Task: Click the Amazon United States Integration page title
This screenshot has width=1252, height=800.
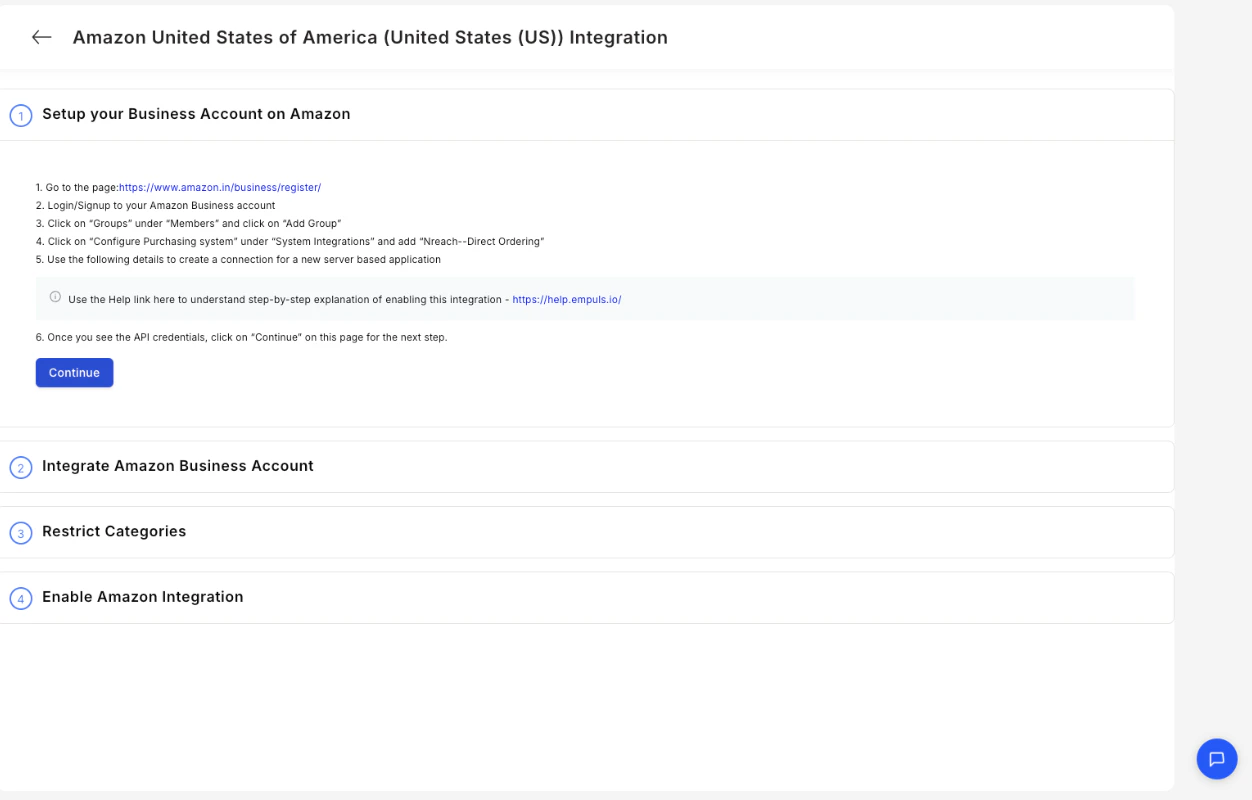Action: click(370, 37)
